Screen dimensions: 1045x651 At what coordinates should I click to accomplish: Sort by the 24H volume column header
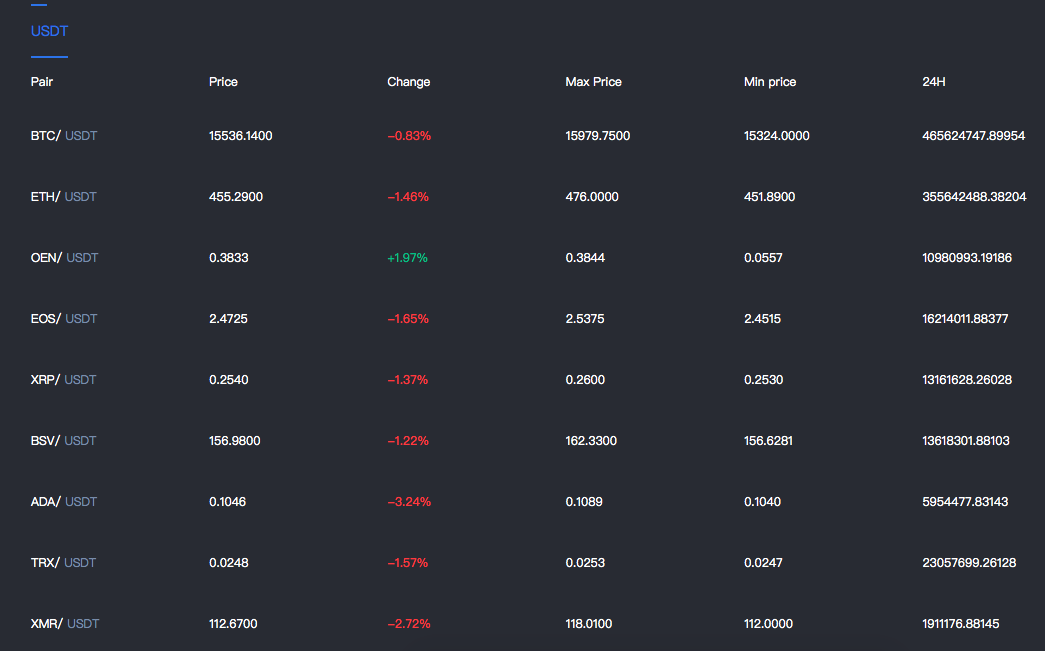pyautogui.click(x=934, y=82)
